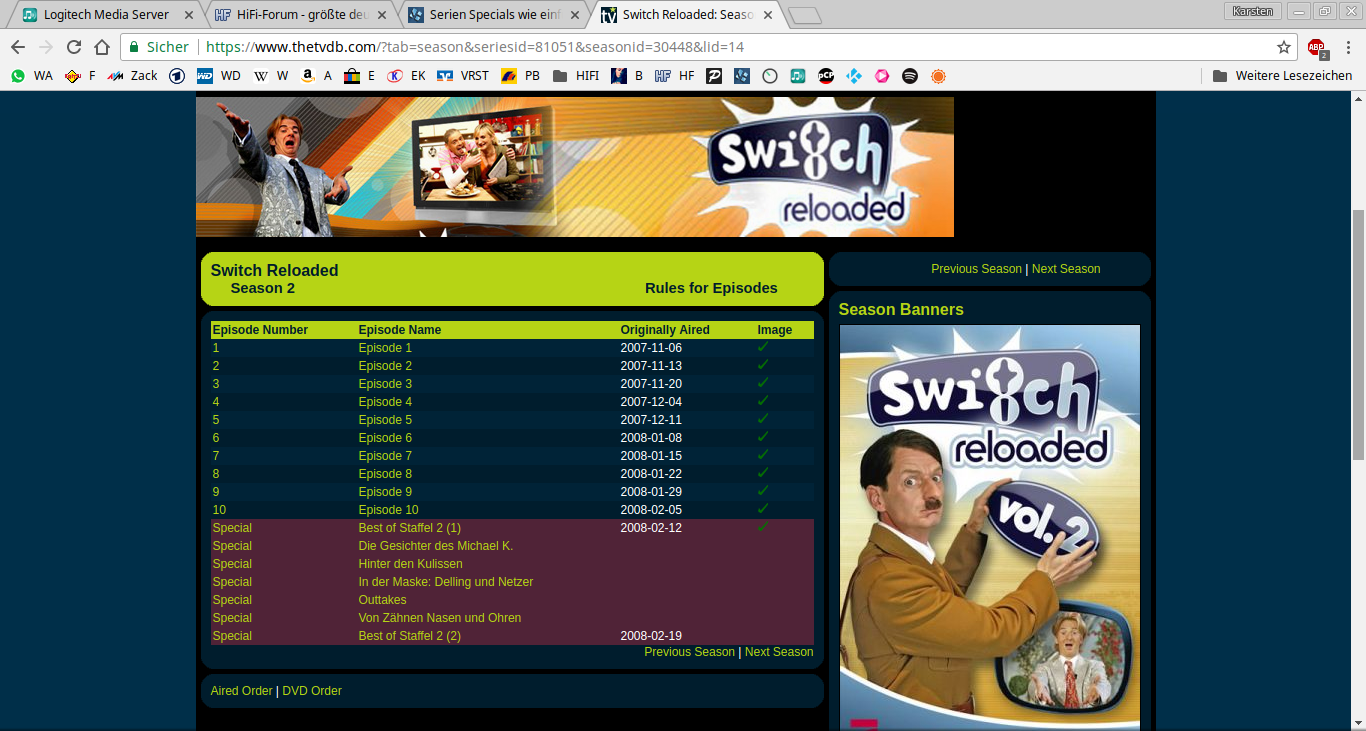
Task: Expand the Weitere Lesezeichen folder
Action: coord(1282,76)
